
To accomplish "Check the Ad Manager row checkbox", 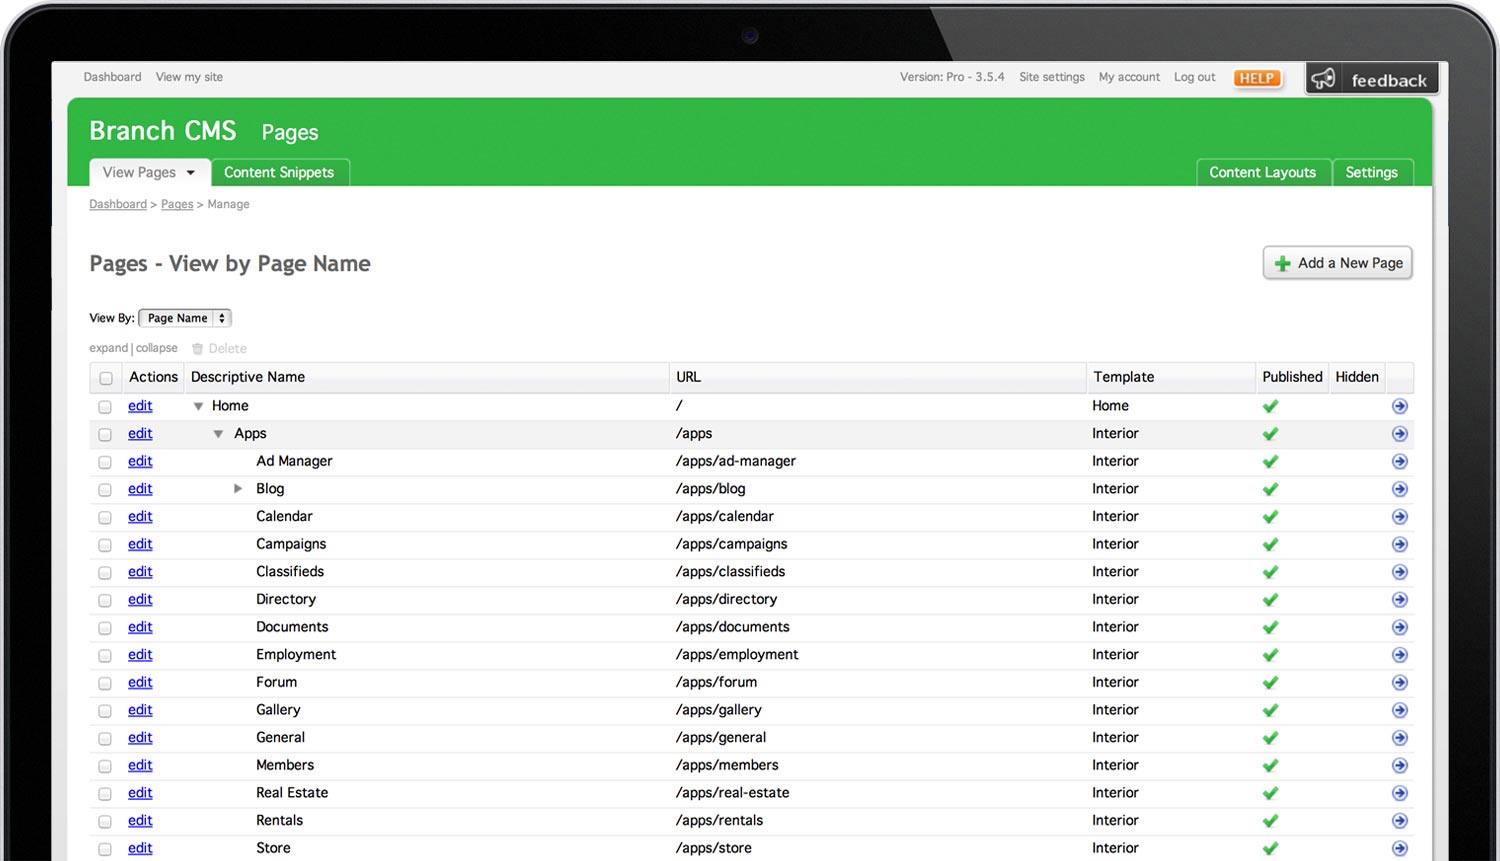I will coord(105,462).
